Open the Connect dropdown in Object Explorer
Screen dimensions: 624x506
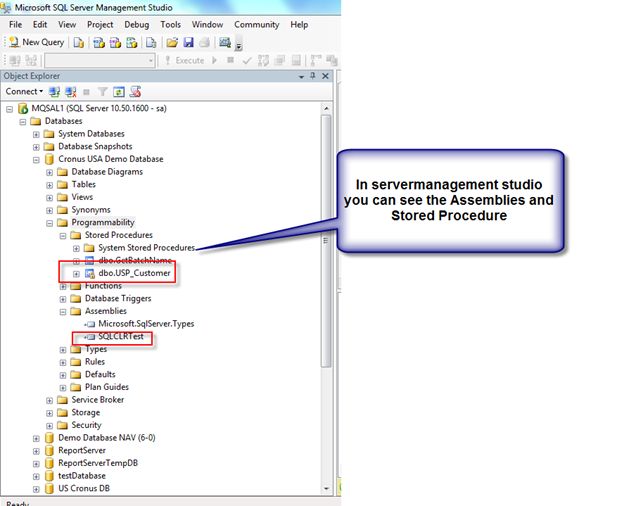[x=24, y=92]
